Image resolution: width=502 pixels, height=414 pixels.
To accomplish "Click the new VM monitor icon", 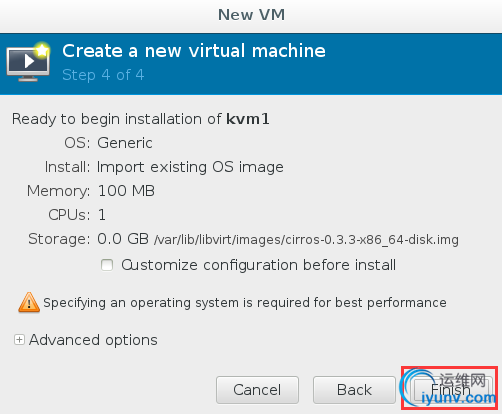I will point(28,62).
